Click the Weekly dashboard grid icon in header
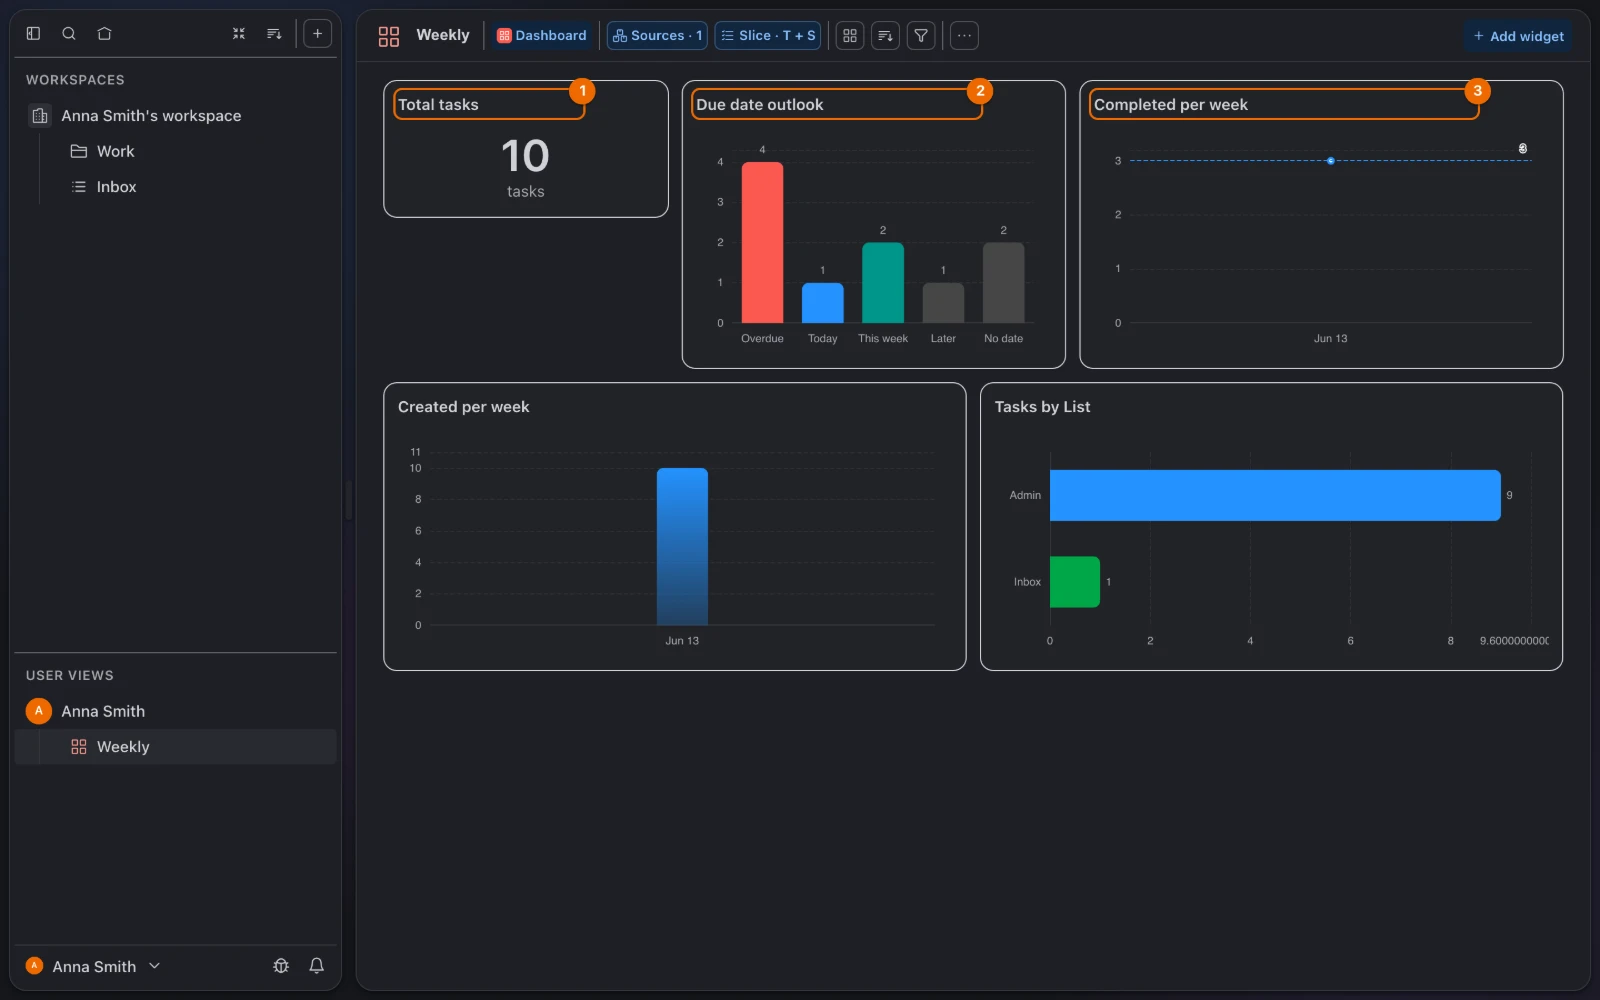 coord(389,36)
